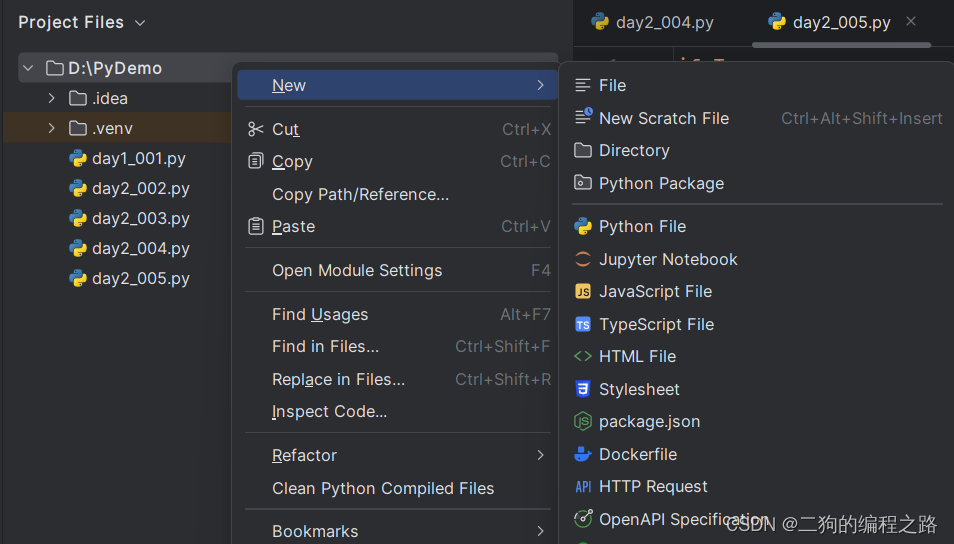
Task: Click the Jupyter Notebook icon
Action: click(x=583, y=259)
